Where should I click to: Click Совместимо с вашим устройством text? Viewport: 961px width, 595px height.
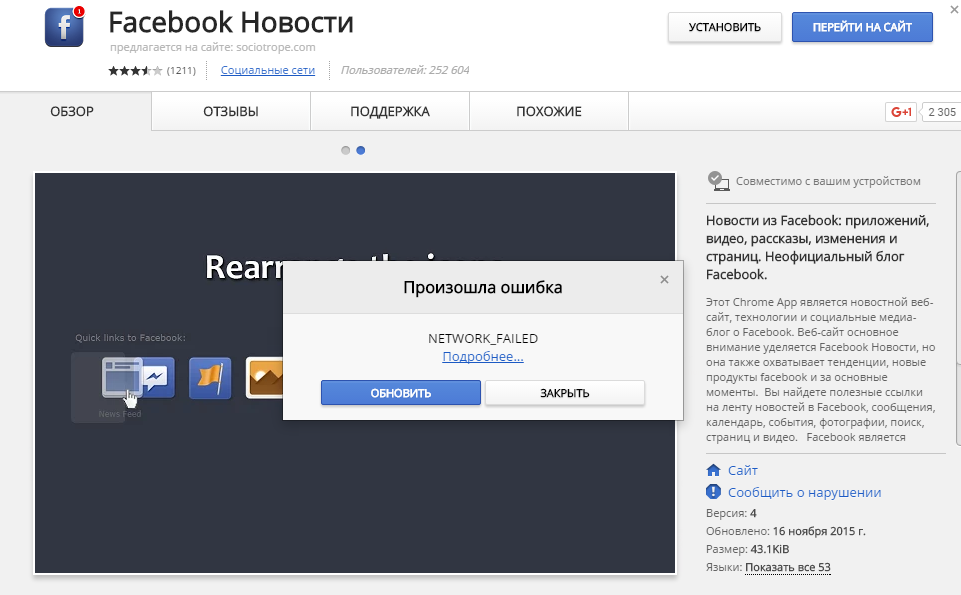pos(828,181)
